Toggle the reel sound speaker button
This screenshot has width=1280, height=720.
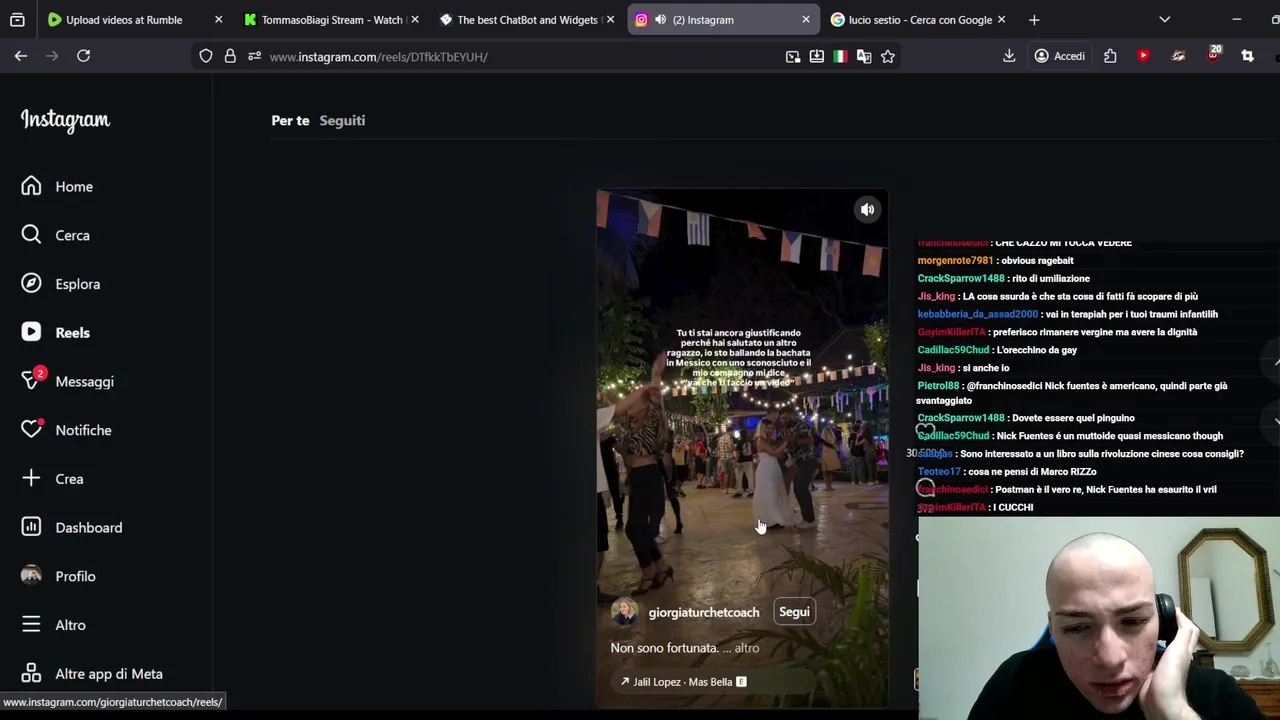(867, 209)
